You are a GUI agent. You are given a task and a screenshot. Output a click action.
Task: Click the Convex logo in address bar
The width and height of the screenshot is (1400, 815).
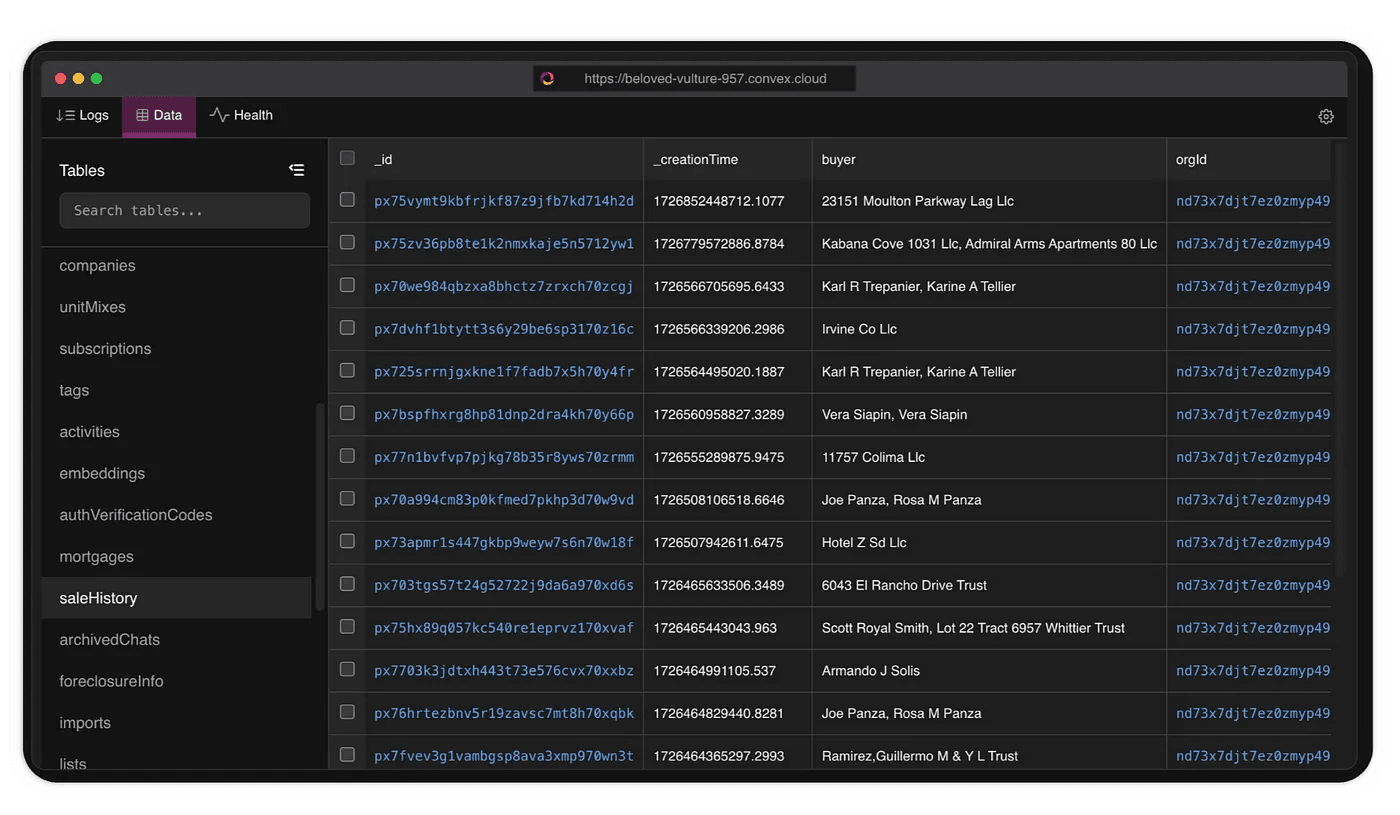pos(547,79)
